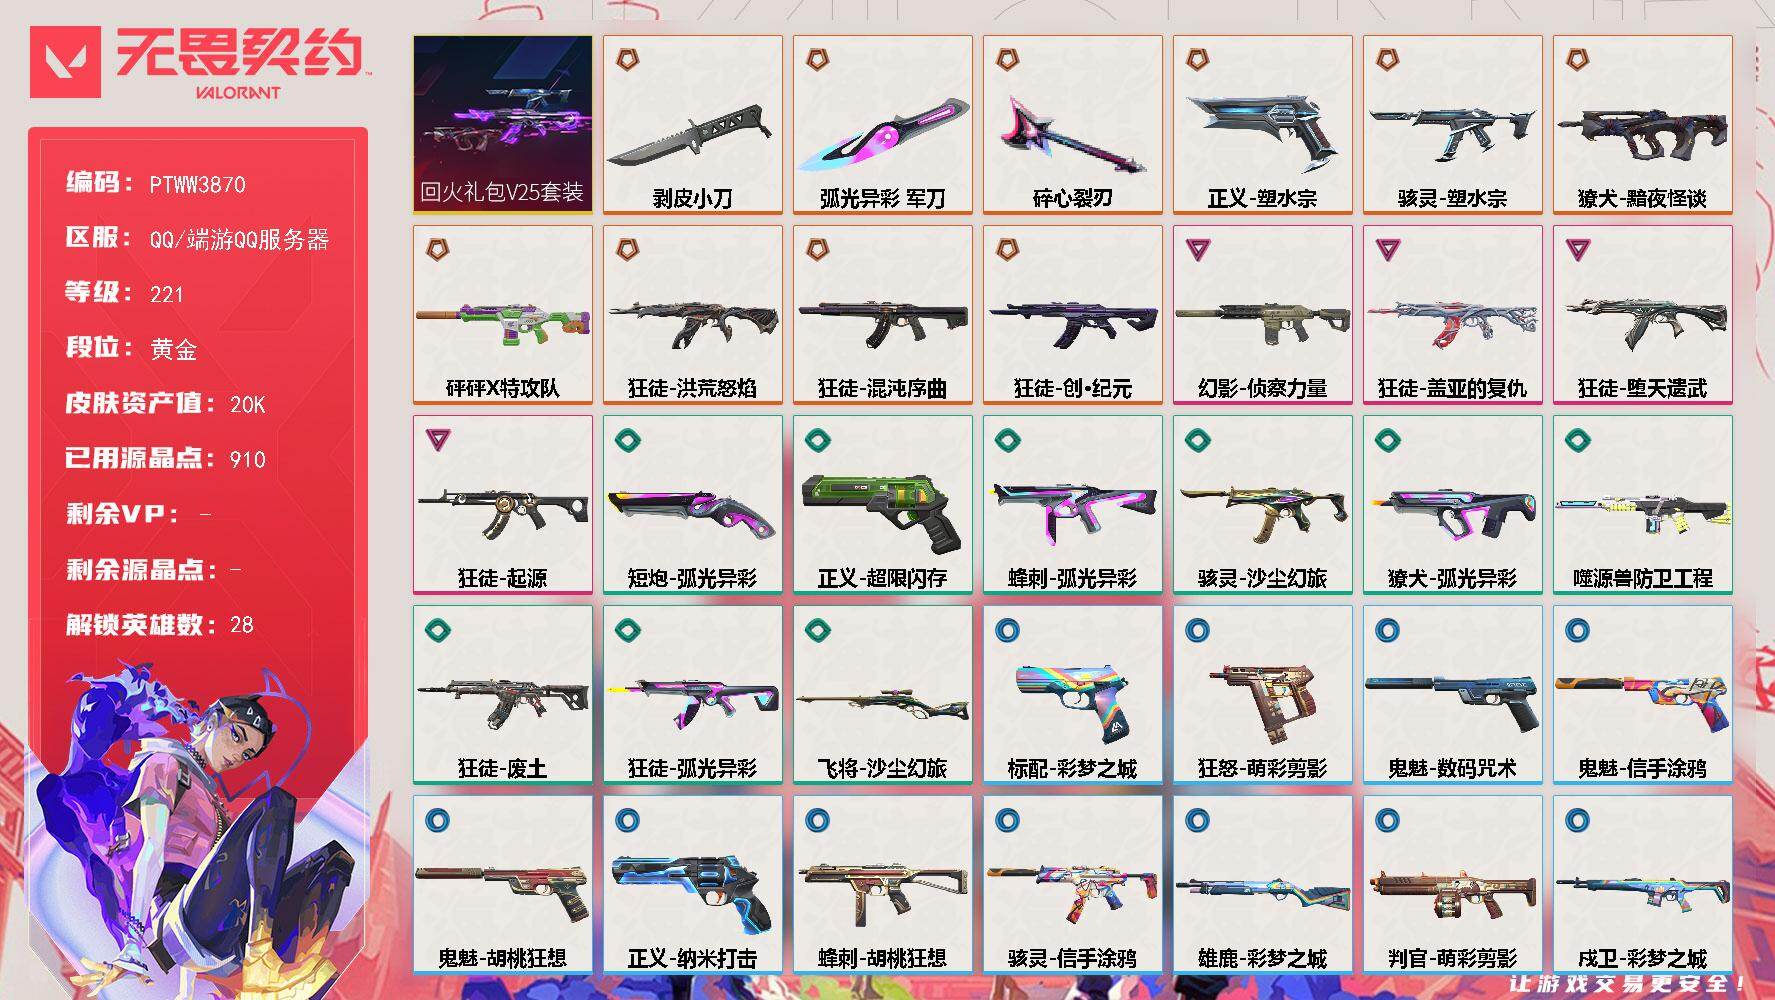Click the 骇灵-信手涂鸦 graffiti SMG
This screenshot has width=1775, height=1000.
(1072, 884)
